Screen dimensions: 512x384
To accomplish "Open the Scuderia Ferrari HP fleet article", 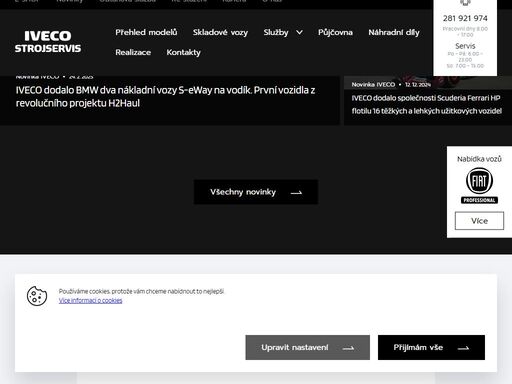I will coord(426,104).
